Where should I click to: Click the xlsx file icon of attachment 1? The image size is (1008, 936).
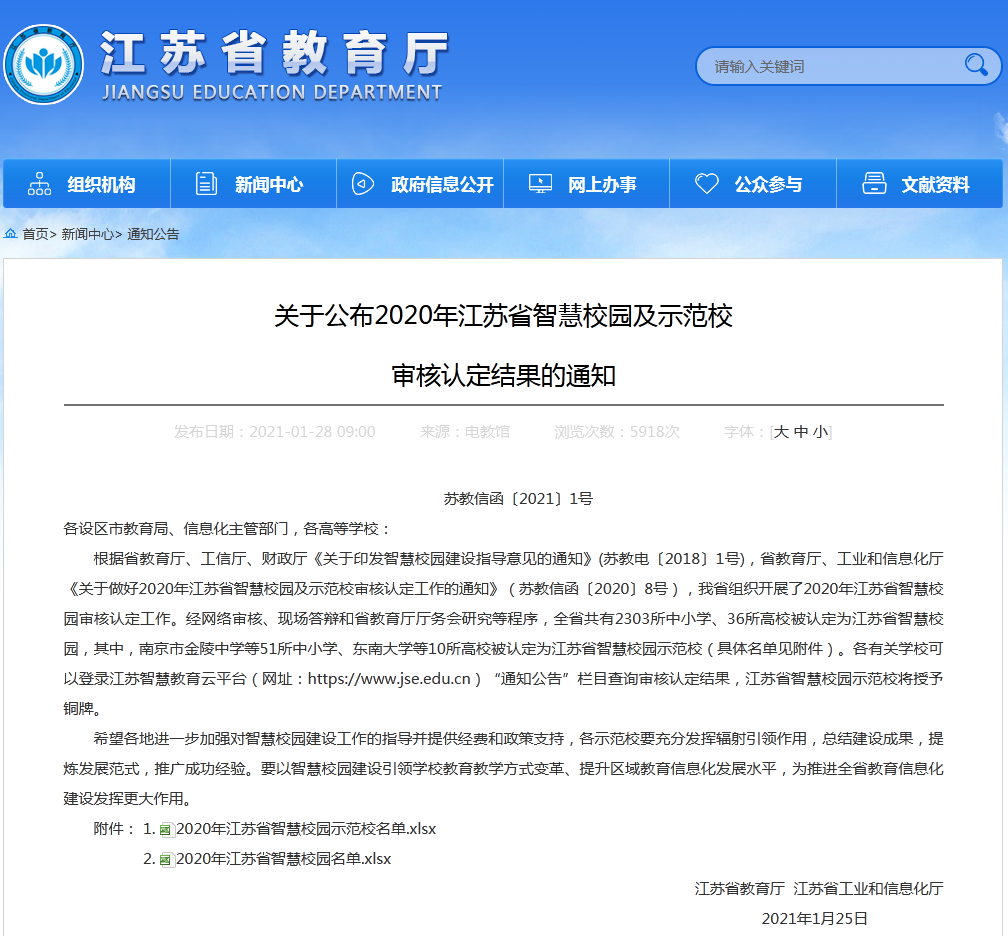coord(167,829)
